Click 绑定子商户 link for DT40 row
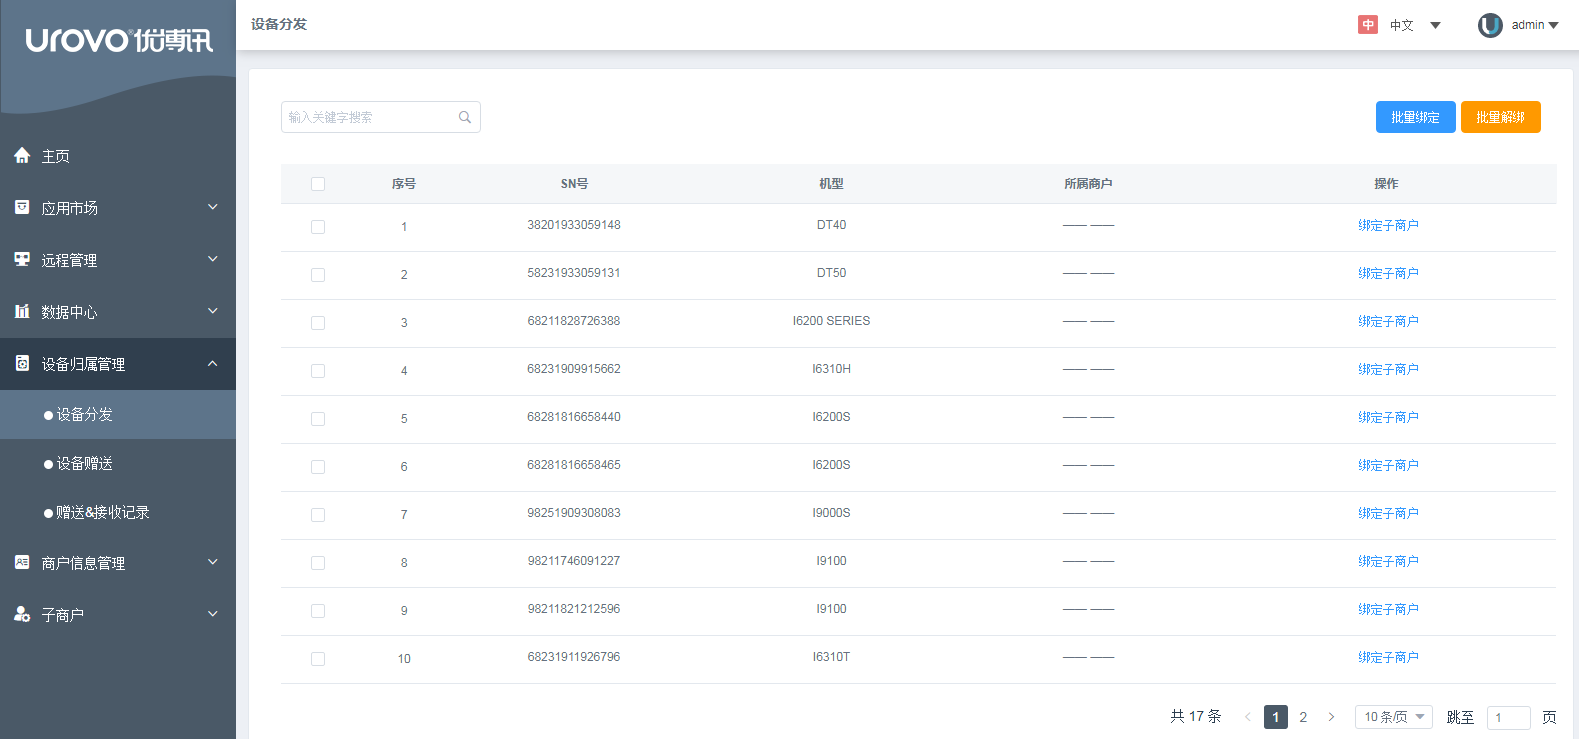 click(x=1388, y=226)
